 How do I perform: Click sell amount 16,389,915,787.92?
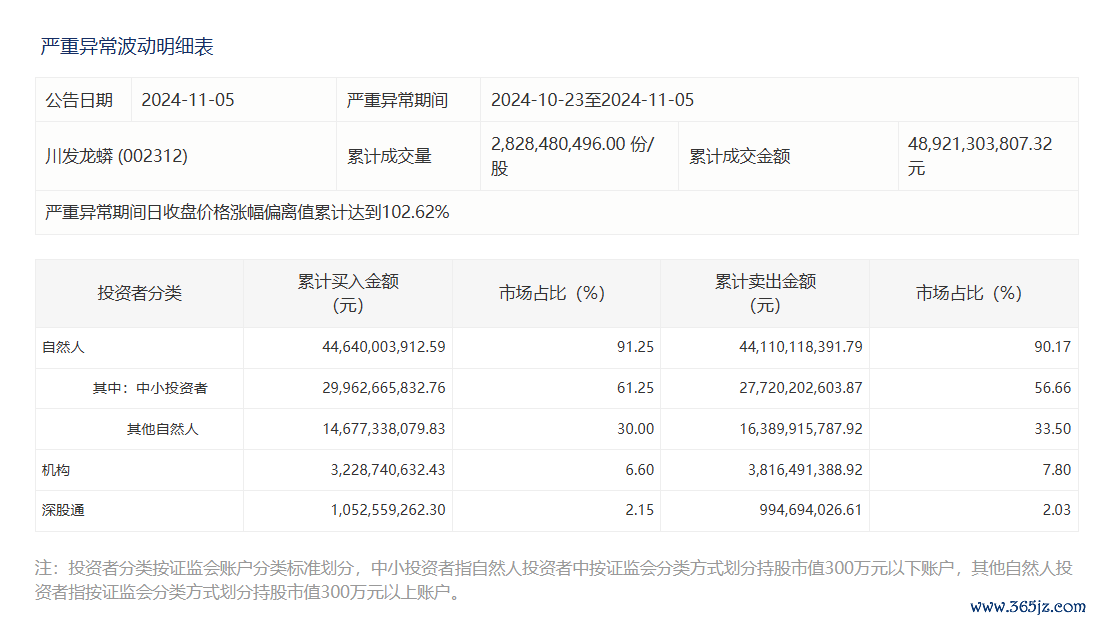click(x=801, y=430)
